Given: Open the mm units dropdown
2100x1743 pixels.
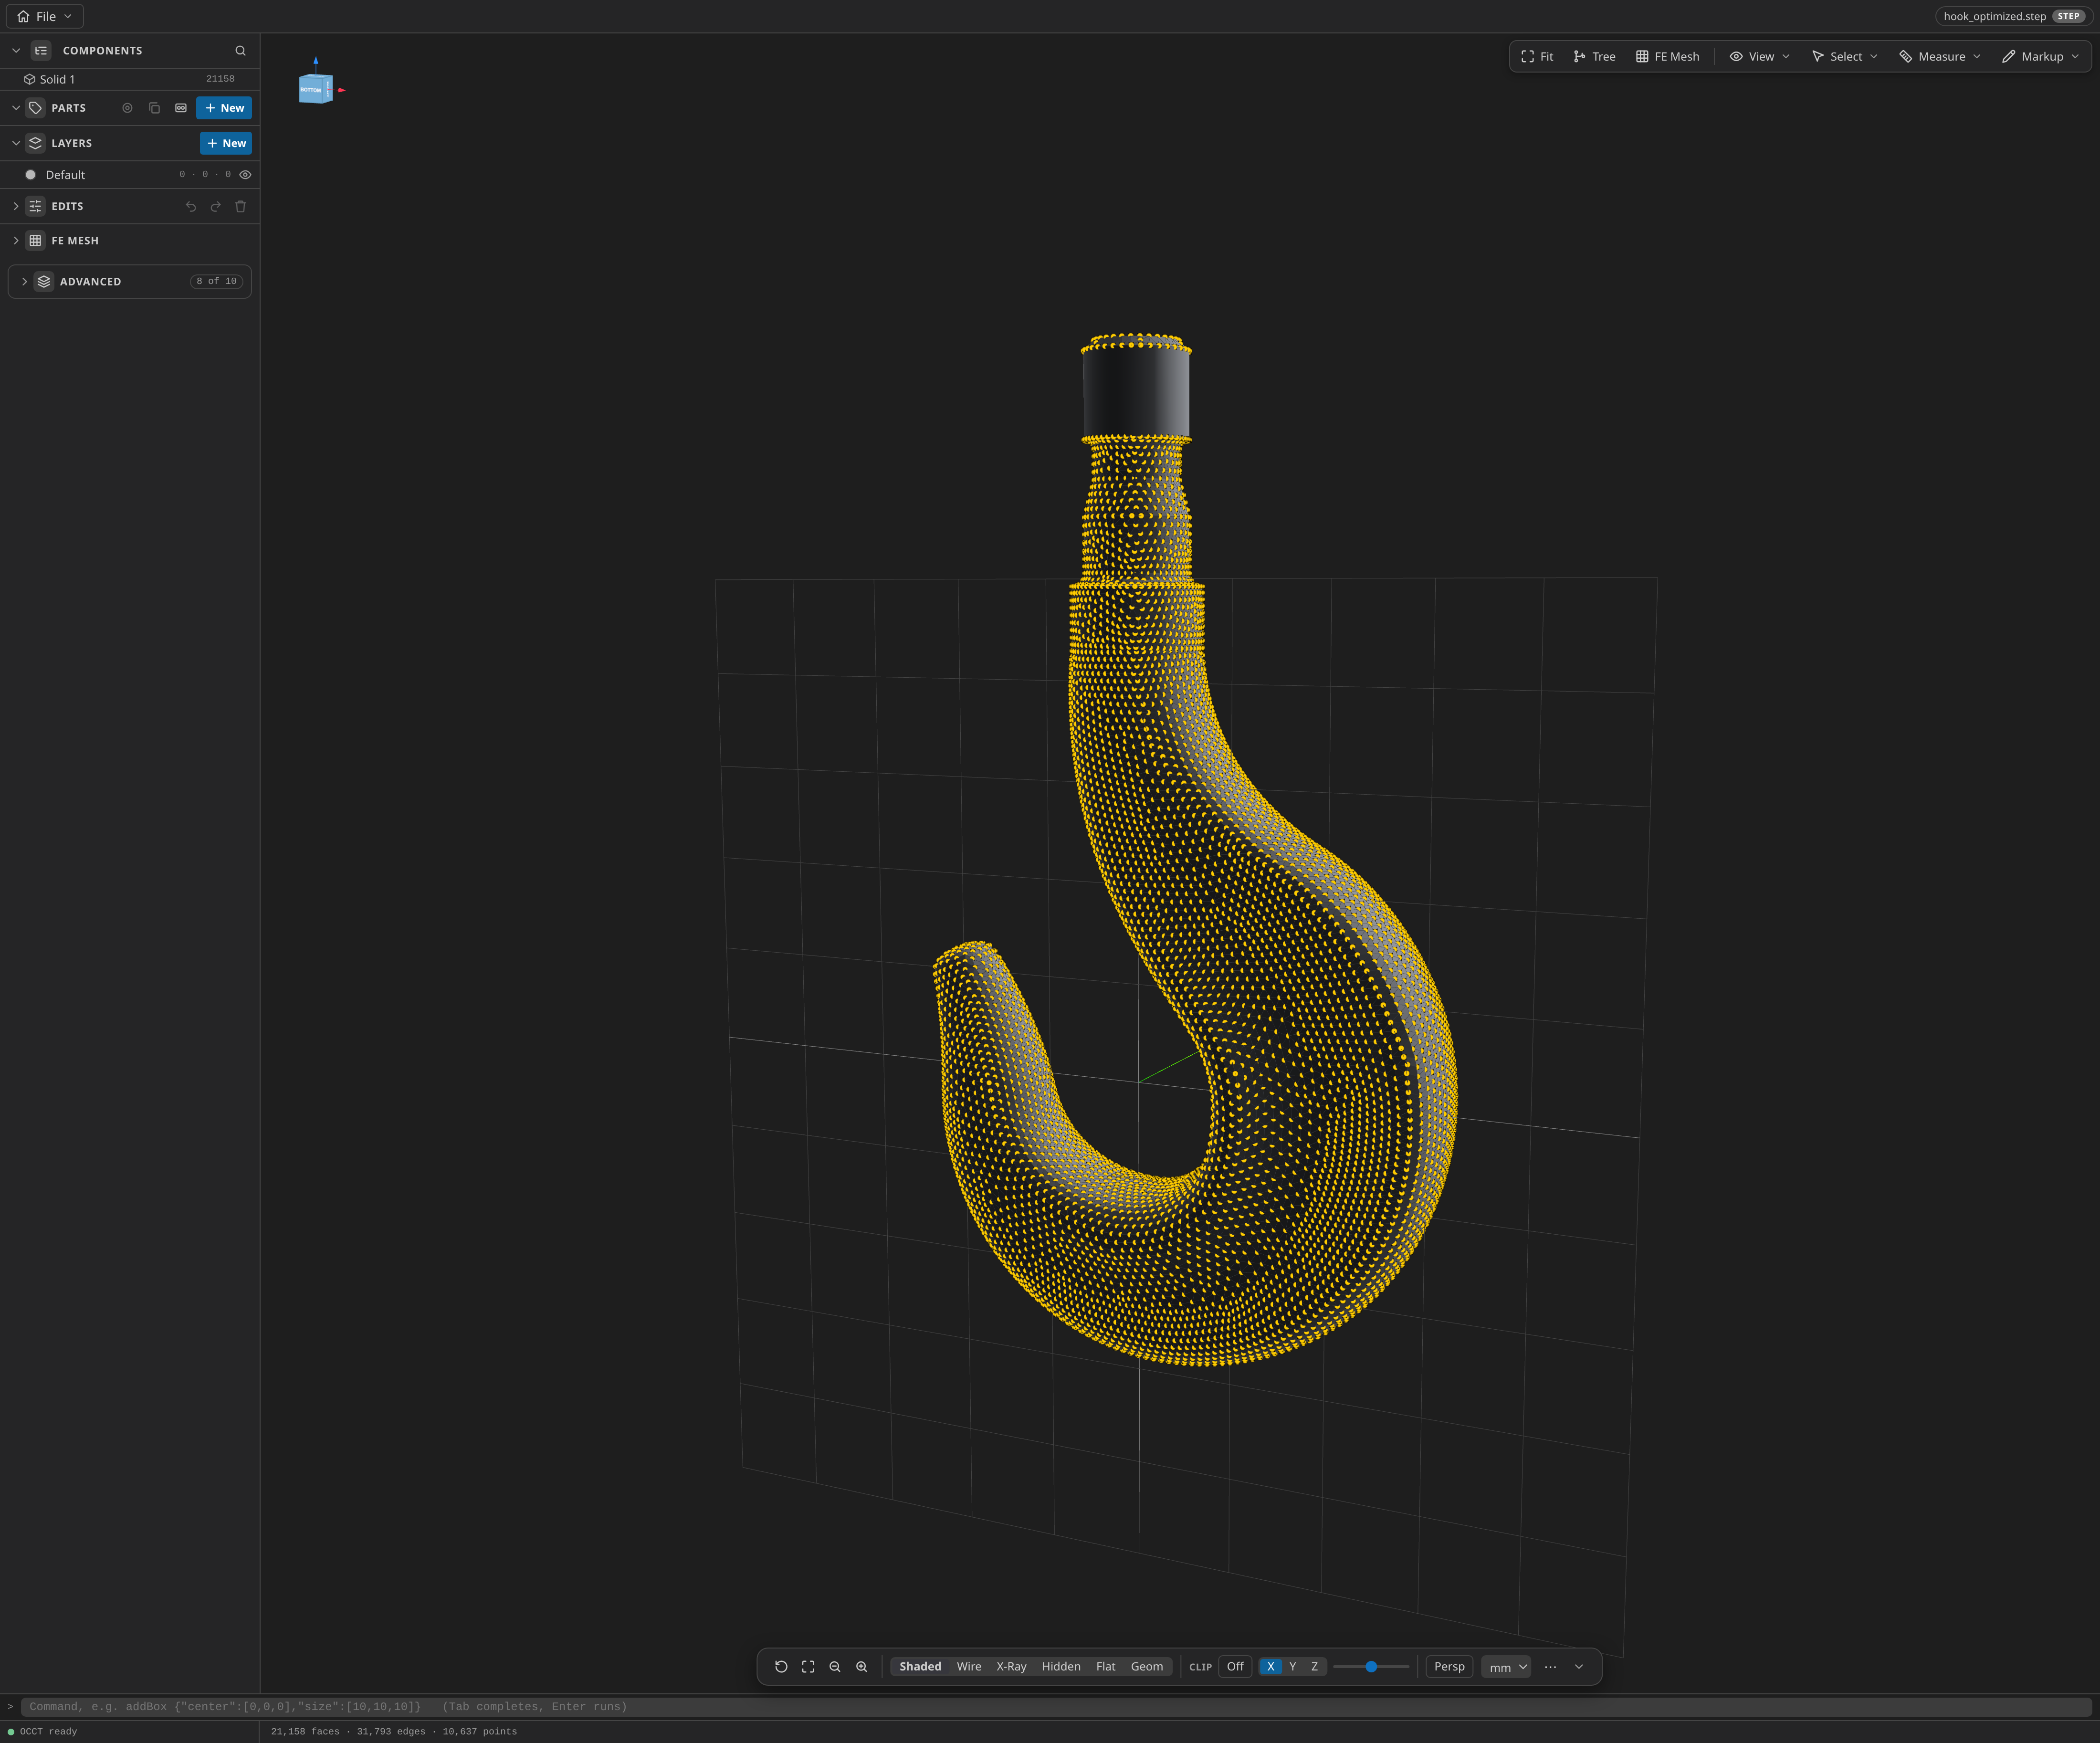Looking at the screenshot, I should click(1506, 1667).
